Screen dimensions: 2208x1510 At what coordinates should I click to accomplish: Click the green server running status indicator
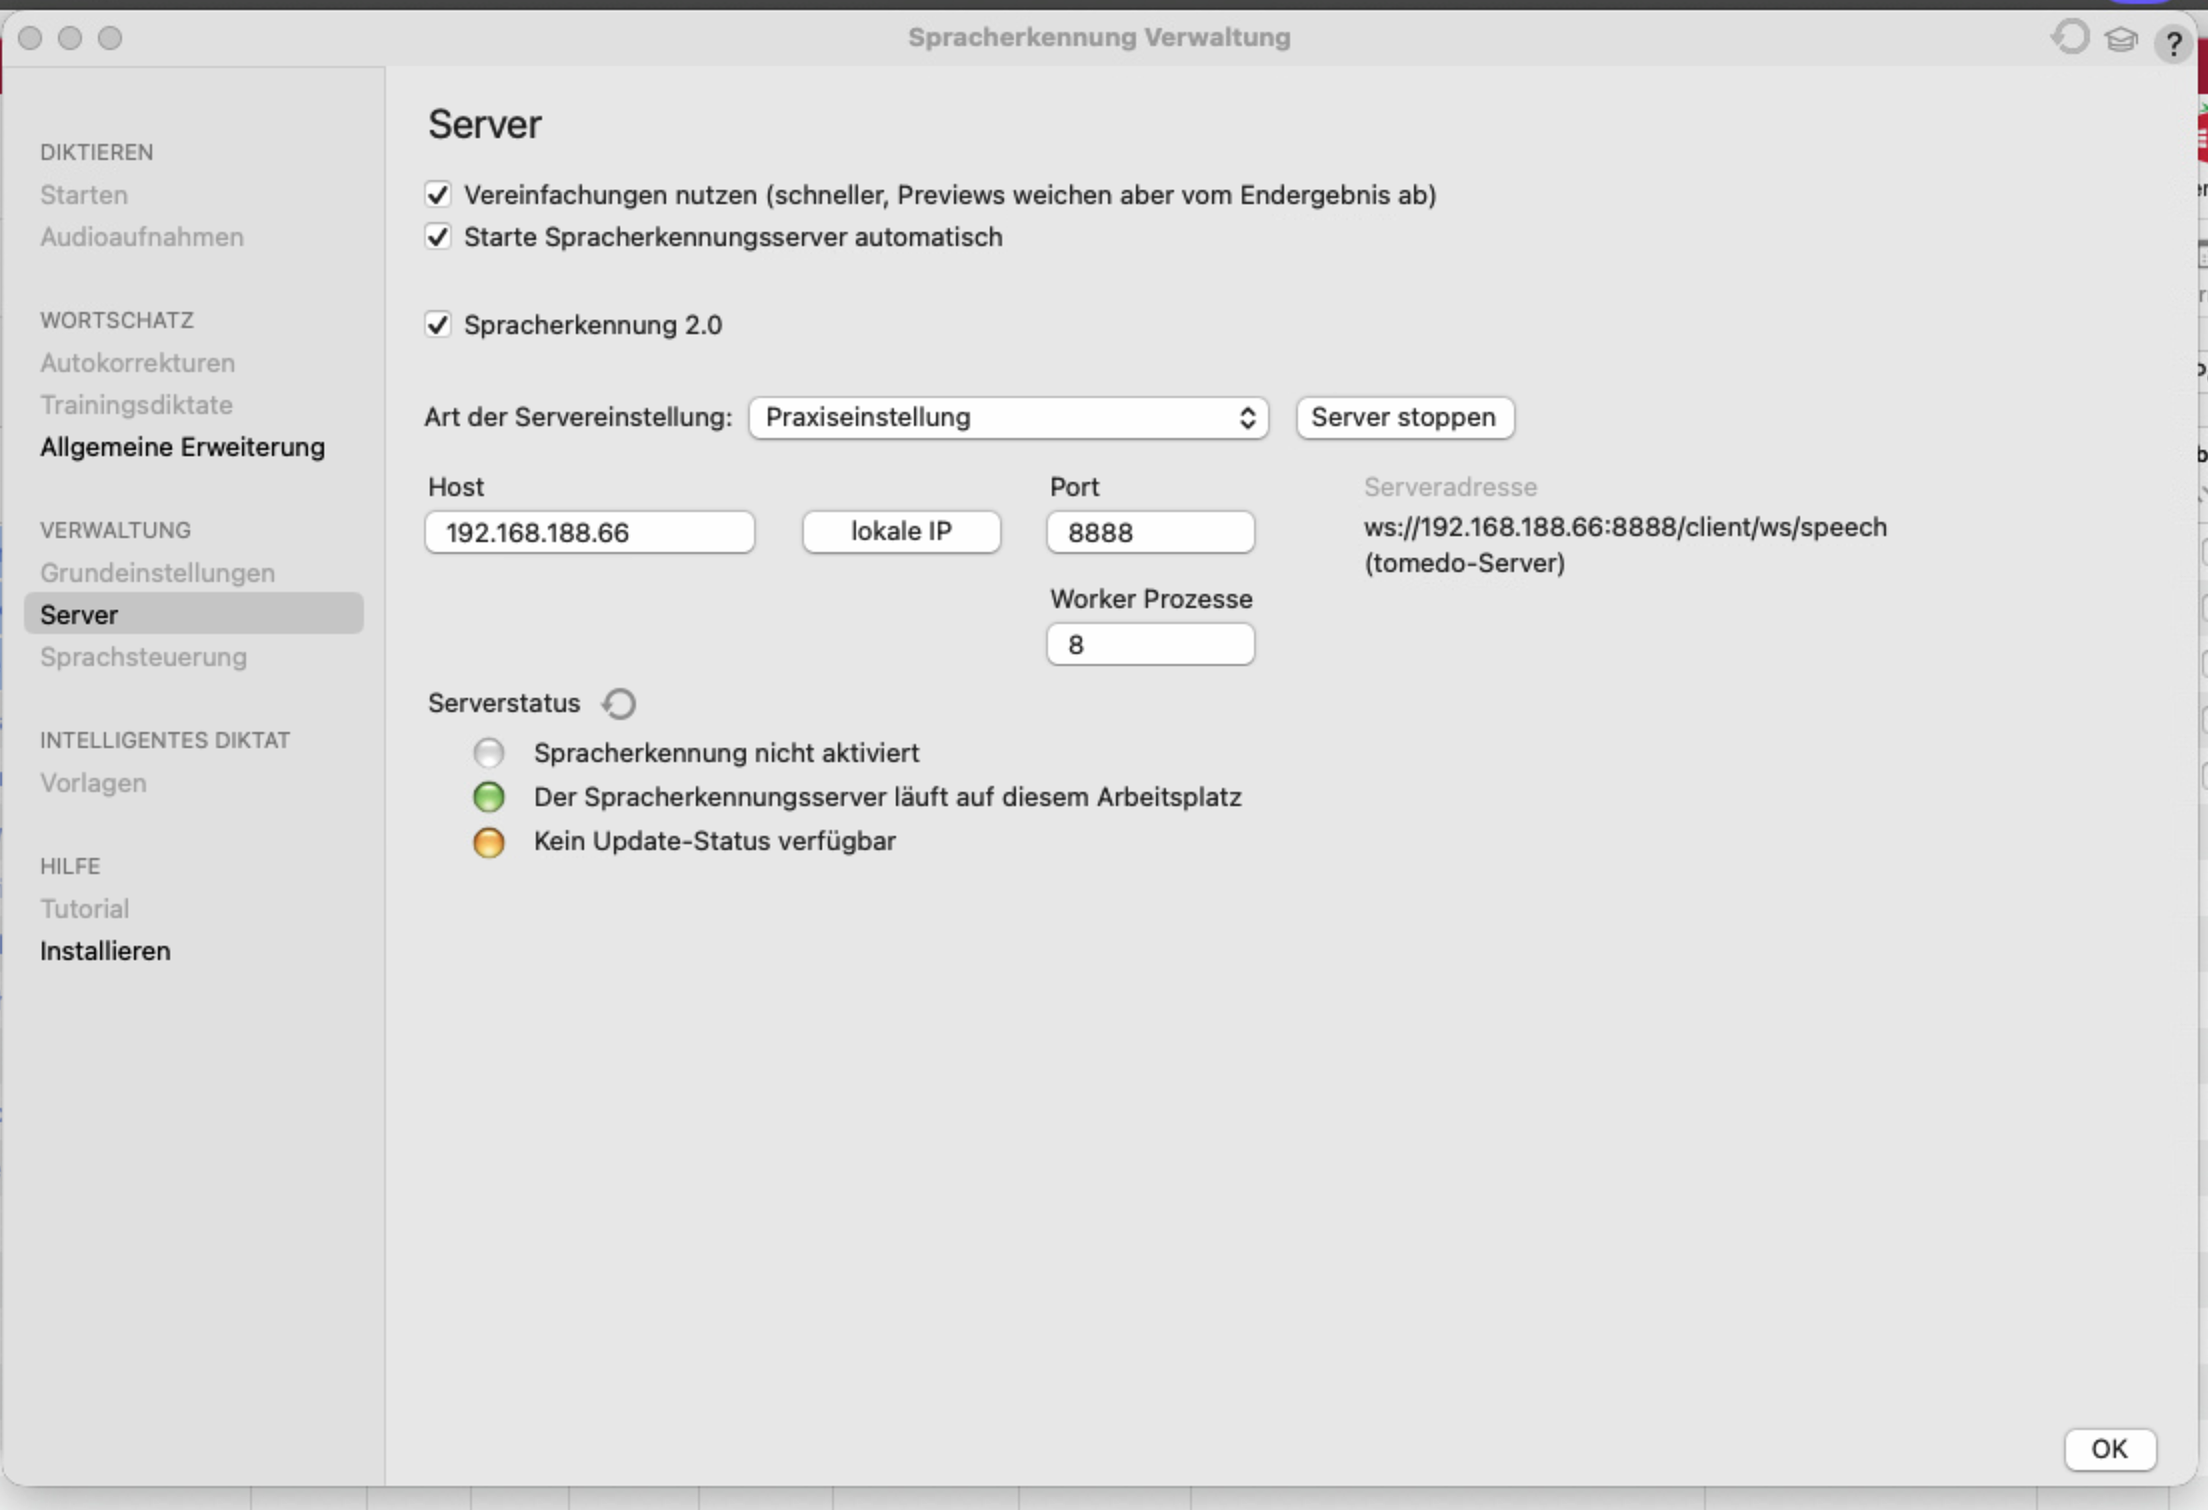click(489, 797)
